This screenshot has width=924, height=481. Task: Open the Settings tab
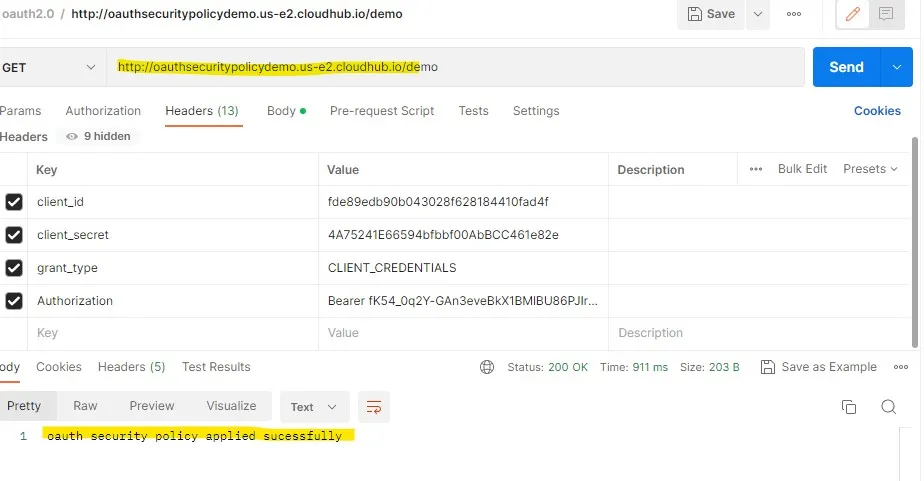pyautogui.click(x=536, y=111)
